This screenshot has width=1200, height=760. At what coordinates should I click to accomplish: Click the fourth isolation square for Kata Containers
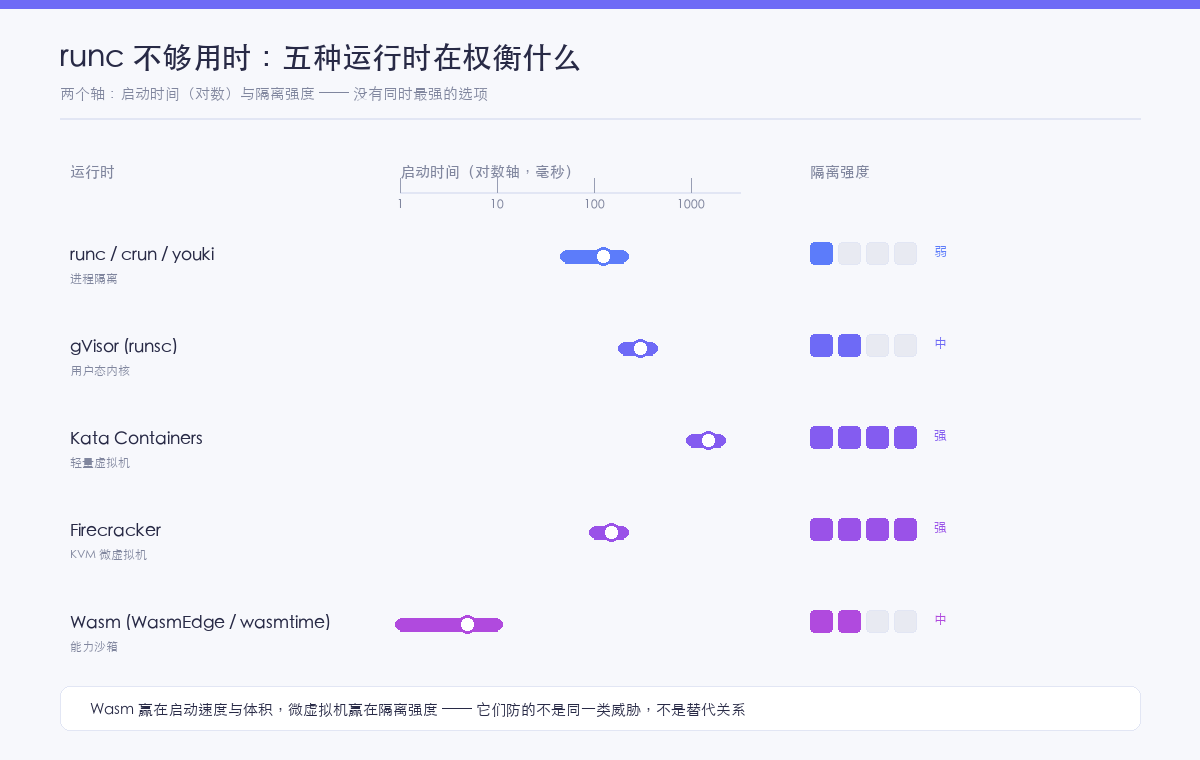tap(905, 438)
